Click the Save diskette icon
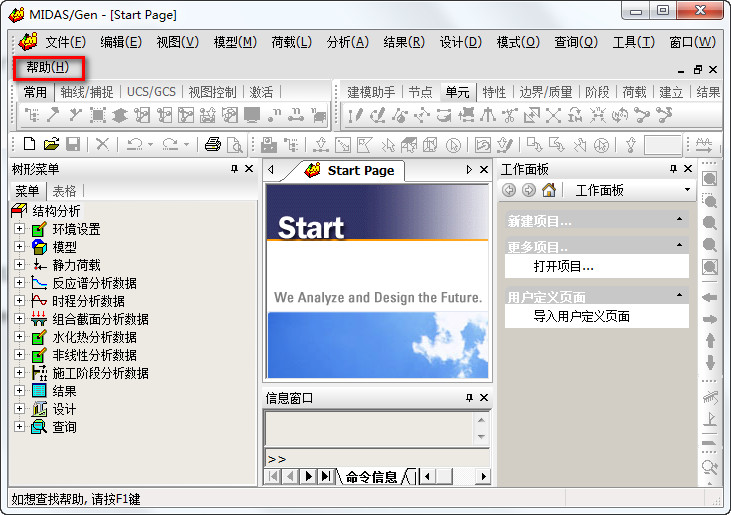 [73, 144]
